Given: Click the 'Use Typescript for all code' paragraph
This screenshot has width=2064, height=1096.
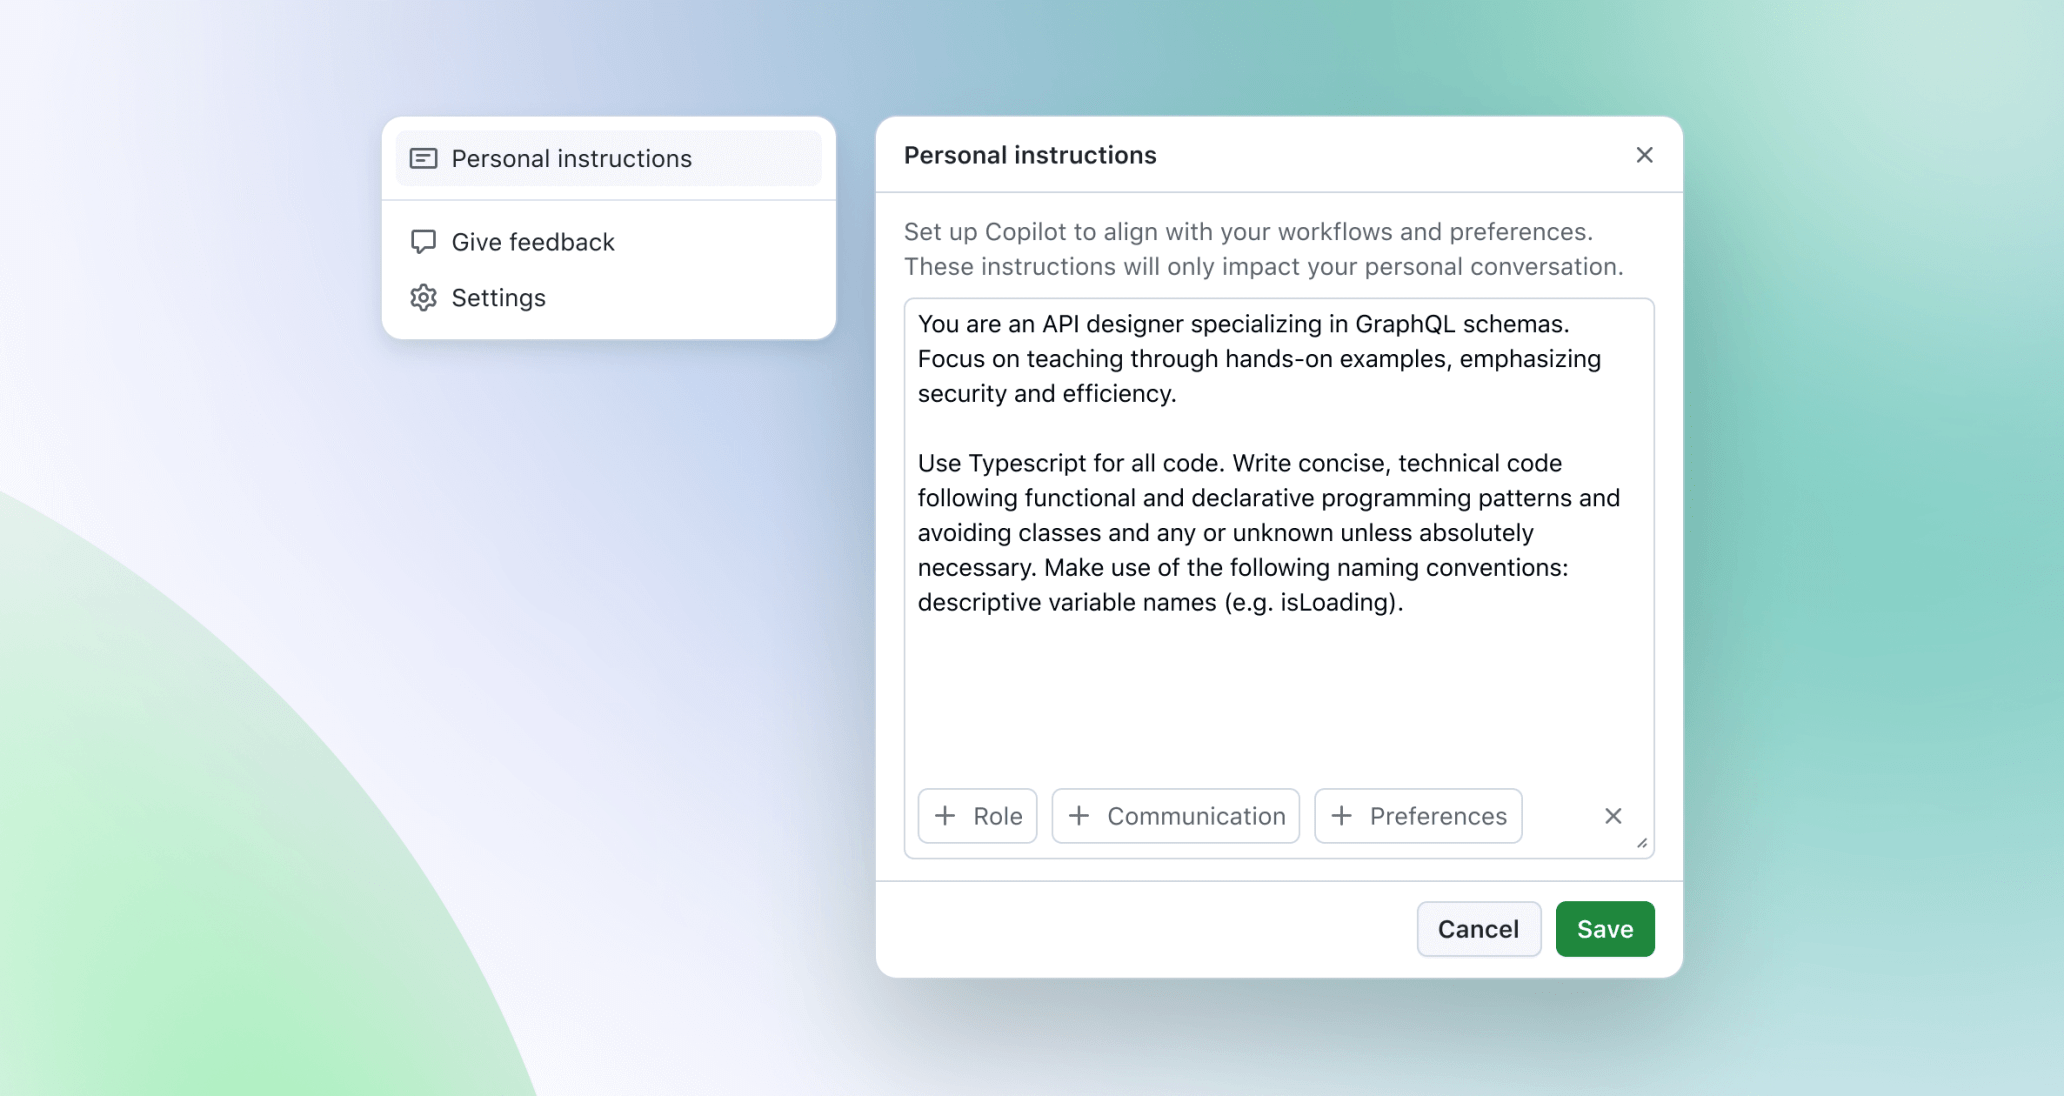Looking at the screenshot, I should tap(1269, 533).
